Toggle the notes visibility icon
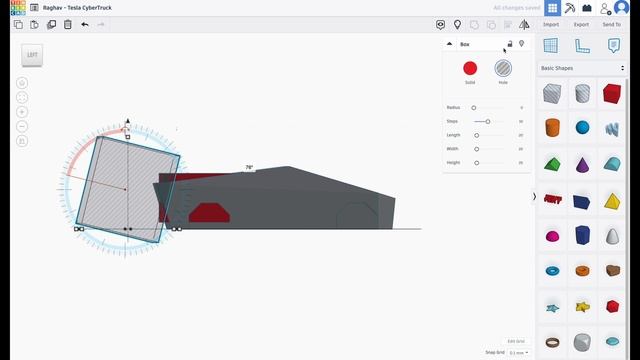Image resolution: width=640 pixels, height=360 pixels. [x=440, y=24]
